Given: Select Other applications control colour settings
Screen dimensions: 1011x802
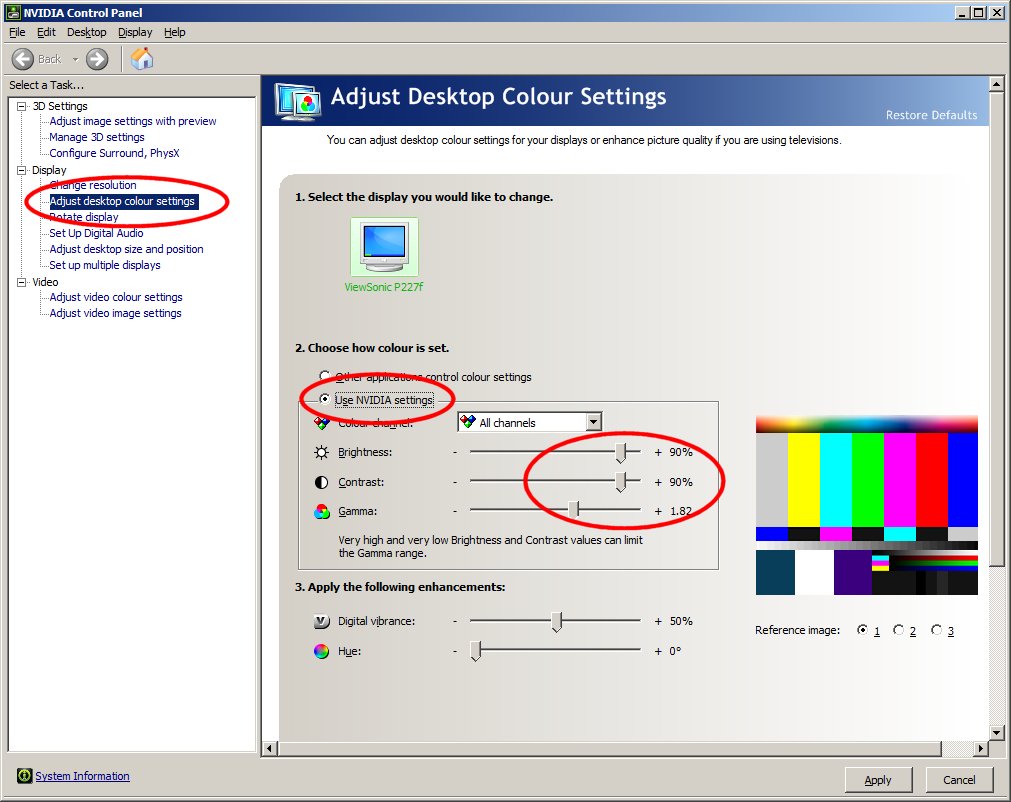Looking at the screenshot, I should pos(325,377).
